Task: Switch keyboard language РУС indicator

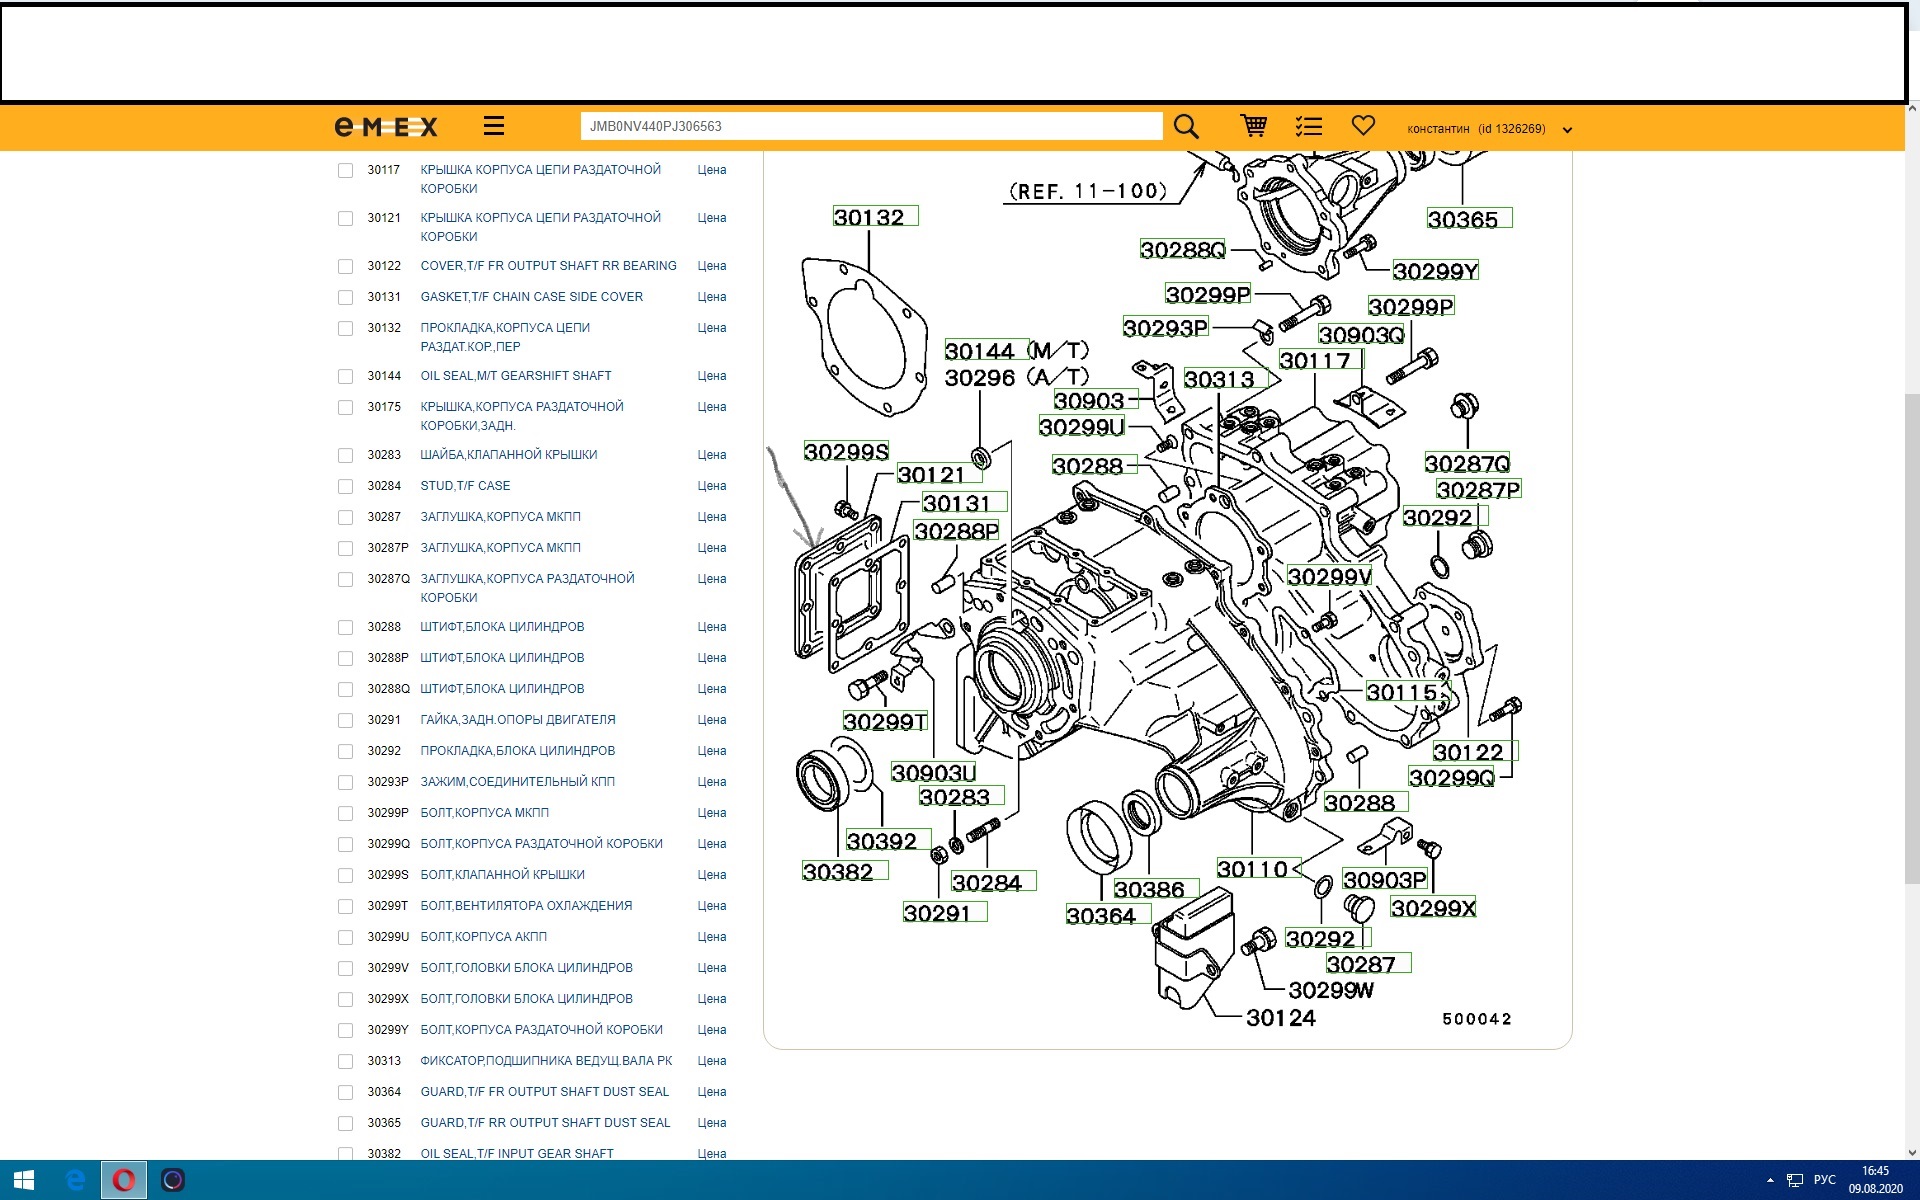Action: point(1824,1180)
